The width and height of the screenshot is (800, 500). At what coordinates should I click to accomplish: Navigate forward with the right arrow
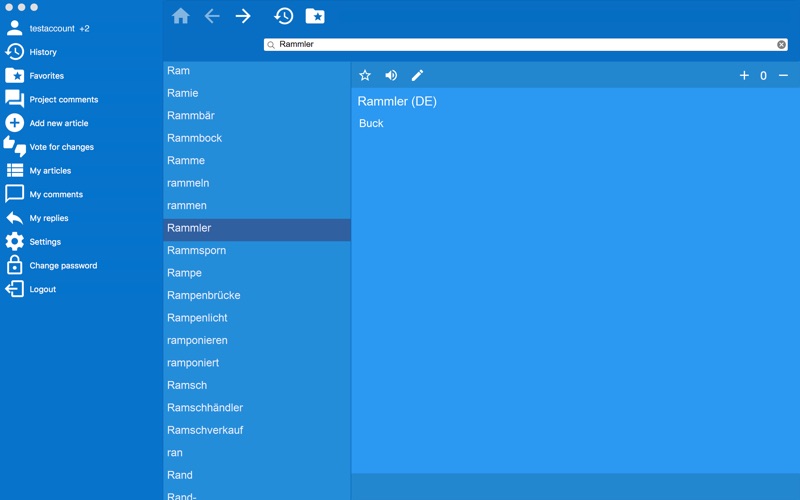243,16
